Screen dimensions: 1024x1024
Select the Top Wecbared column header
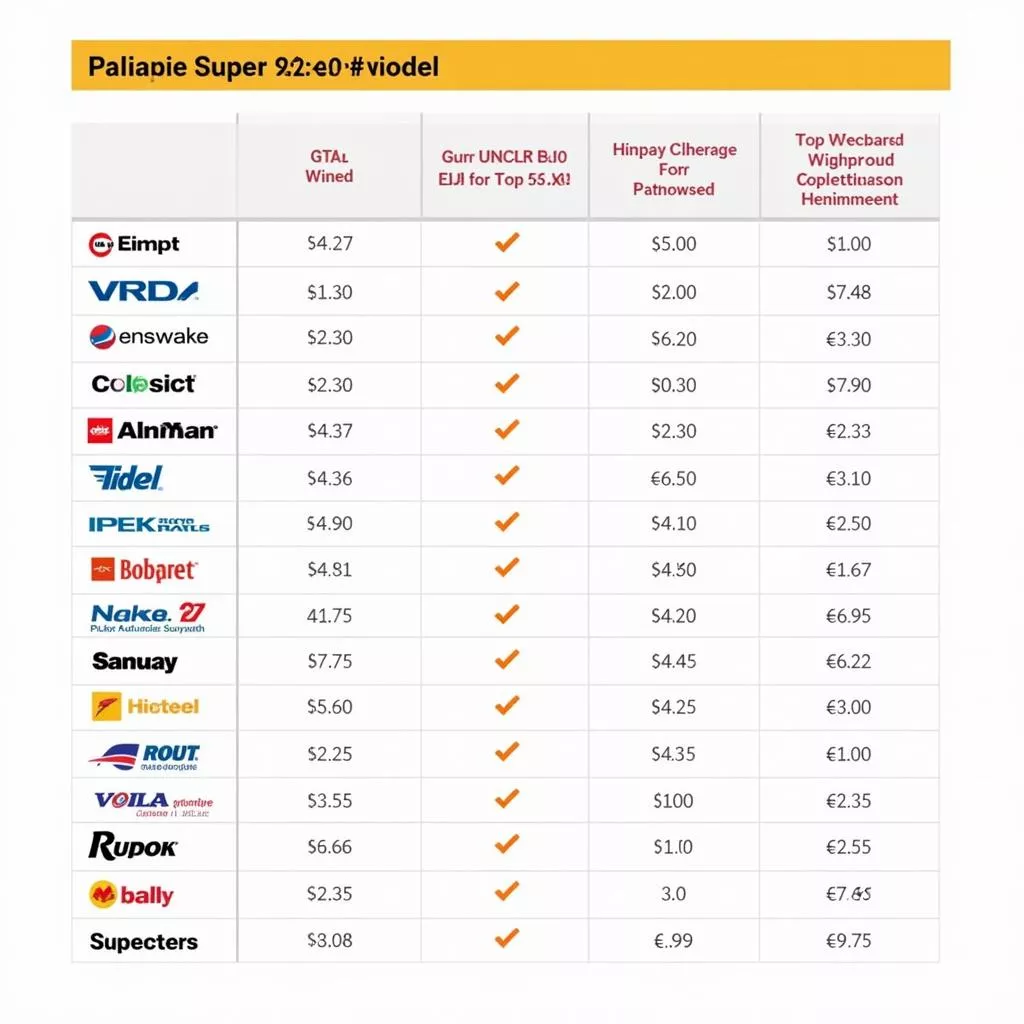point(849,169)
